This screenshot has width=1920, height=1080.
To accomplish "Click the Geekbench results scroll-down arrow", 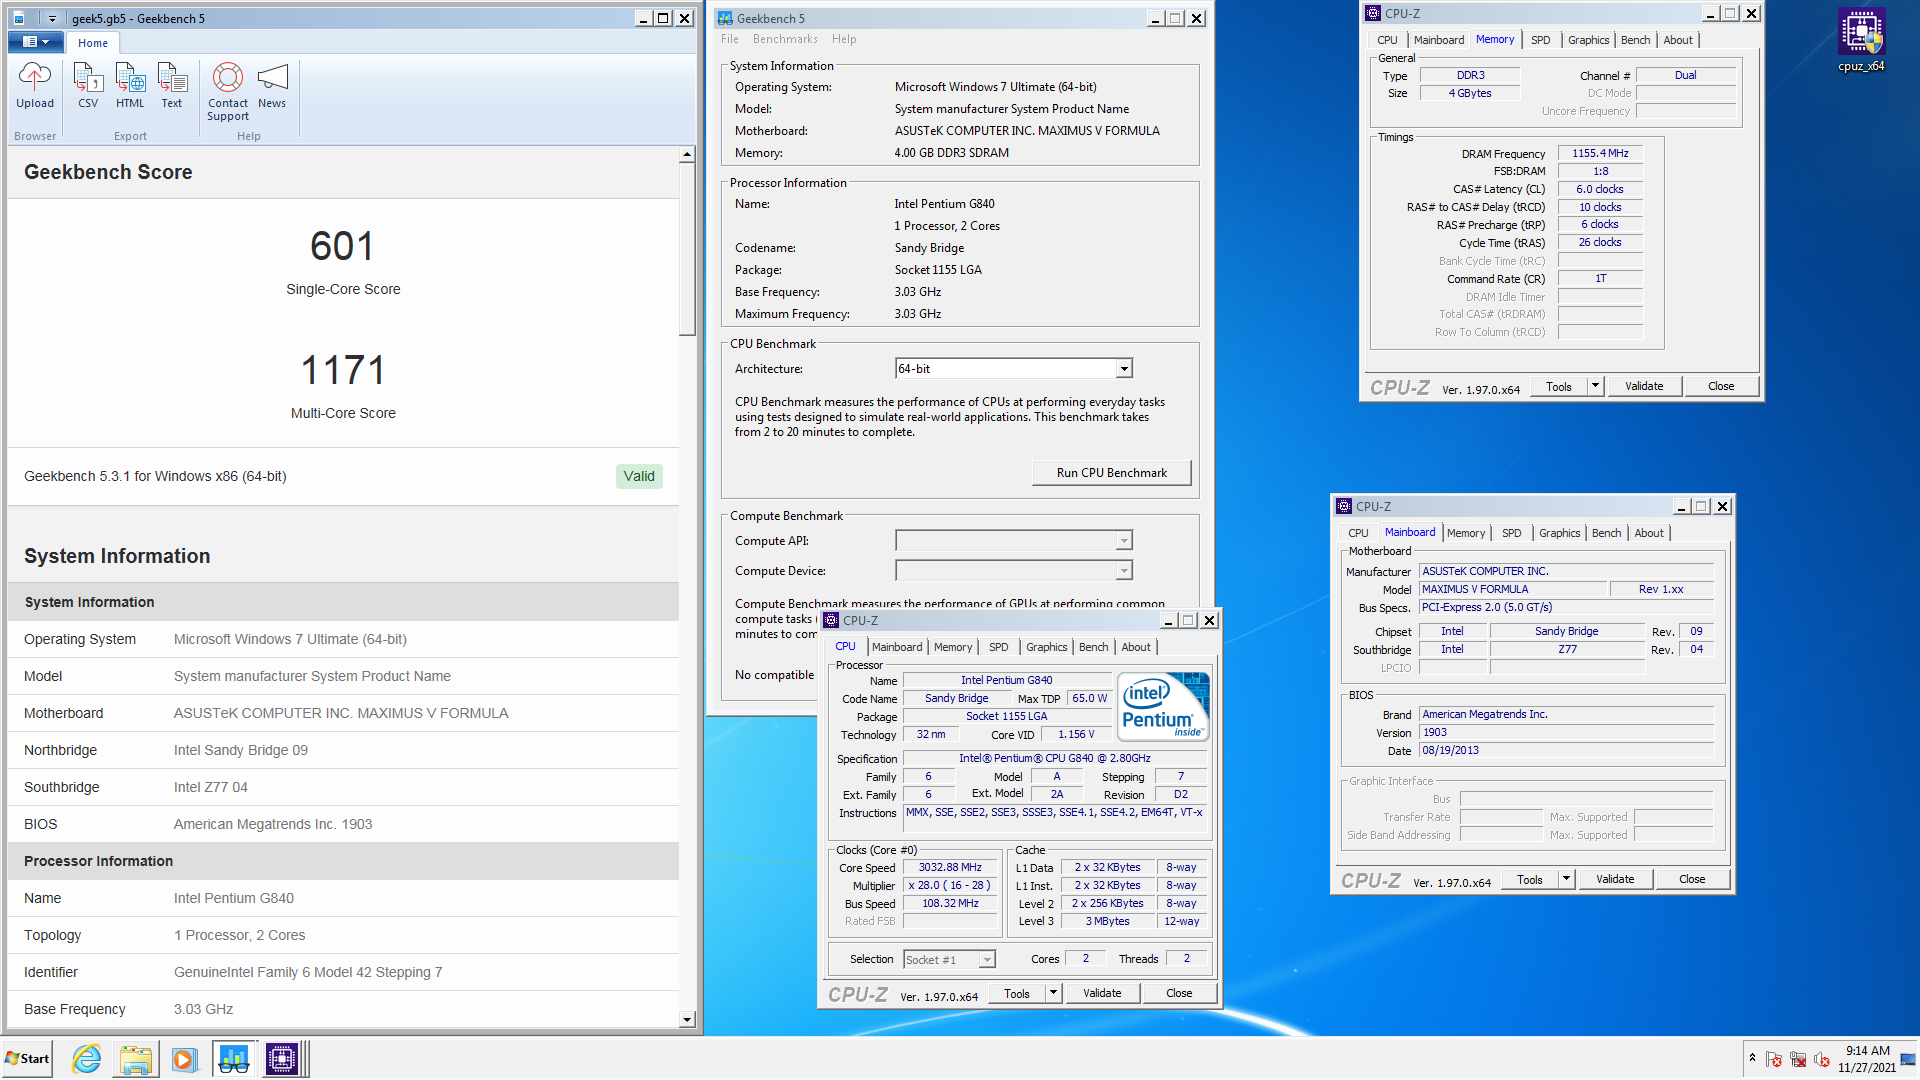I will point(686,1020).
